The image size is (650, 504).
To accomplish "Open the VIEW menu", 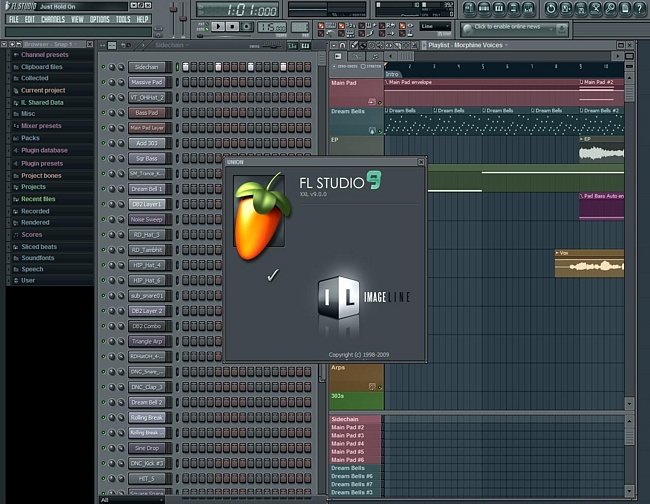I will 77,19.
